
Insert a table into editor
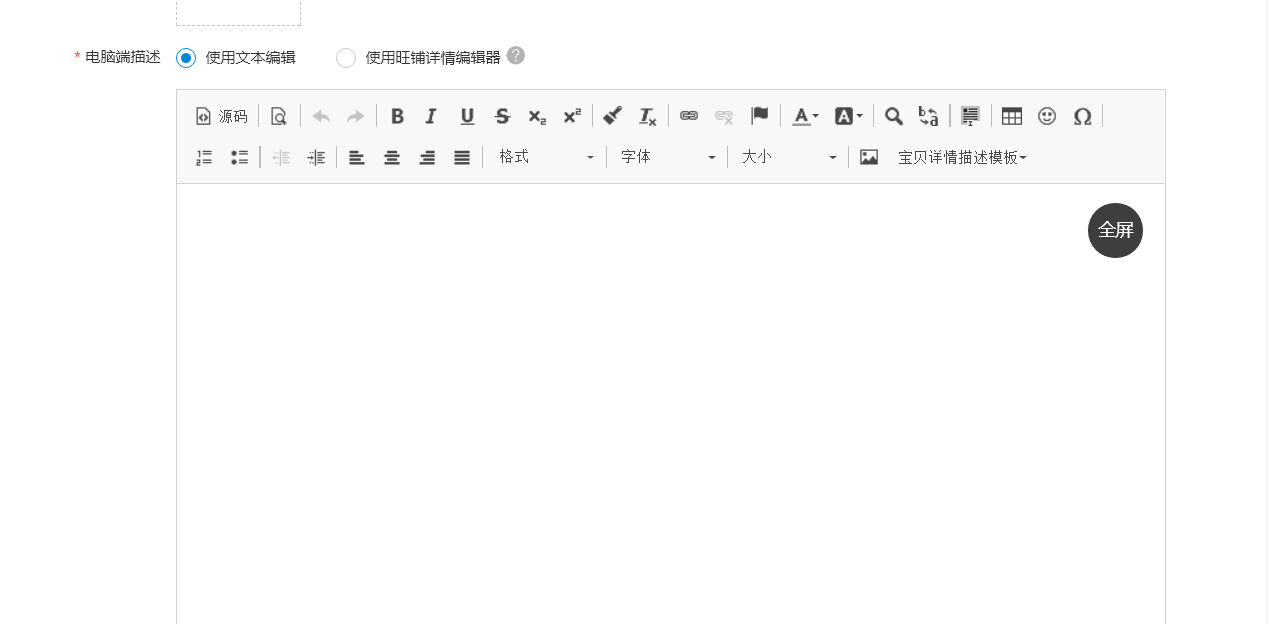click(x=1011, y=116)
